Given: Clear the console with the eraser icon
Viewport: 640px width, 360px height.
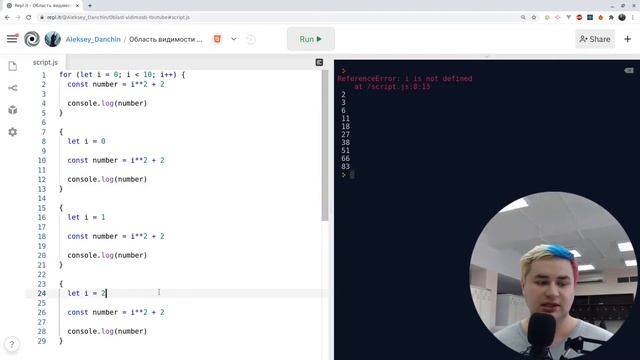Looking at the screenshot, I should [629, 70].
